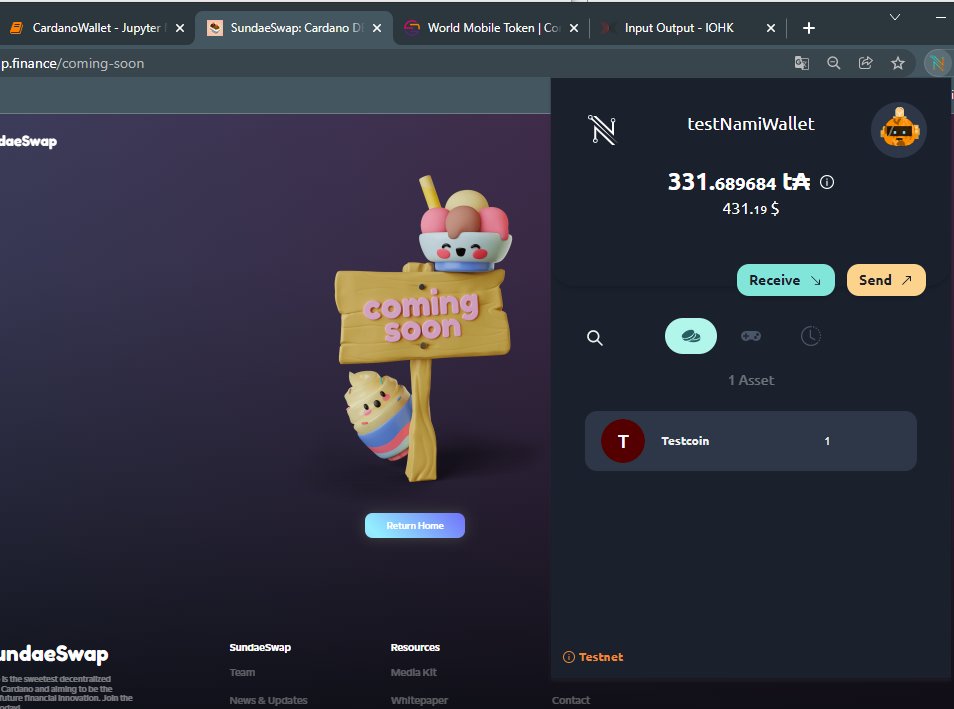The height and width of the screenshot is (709, 954).
Task: Click the balance info icon
Action: pos(827,182)
